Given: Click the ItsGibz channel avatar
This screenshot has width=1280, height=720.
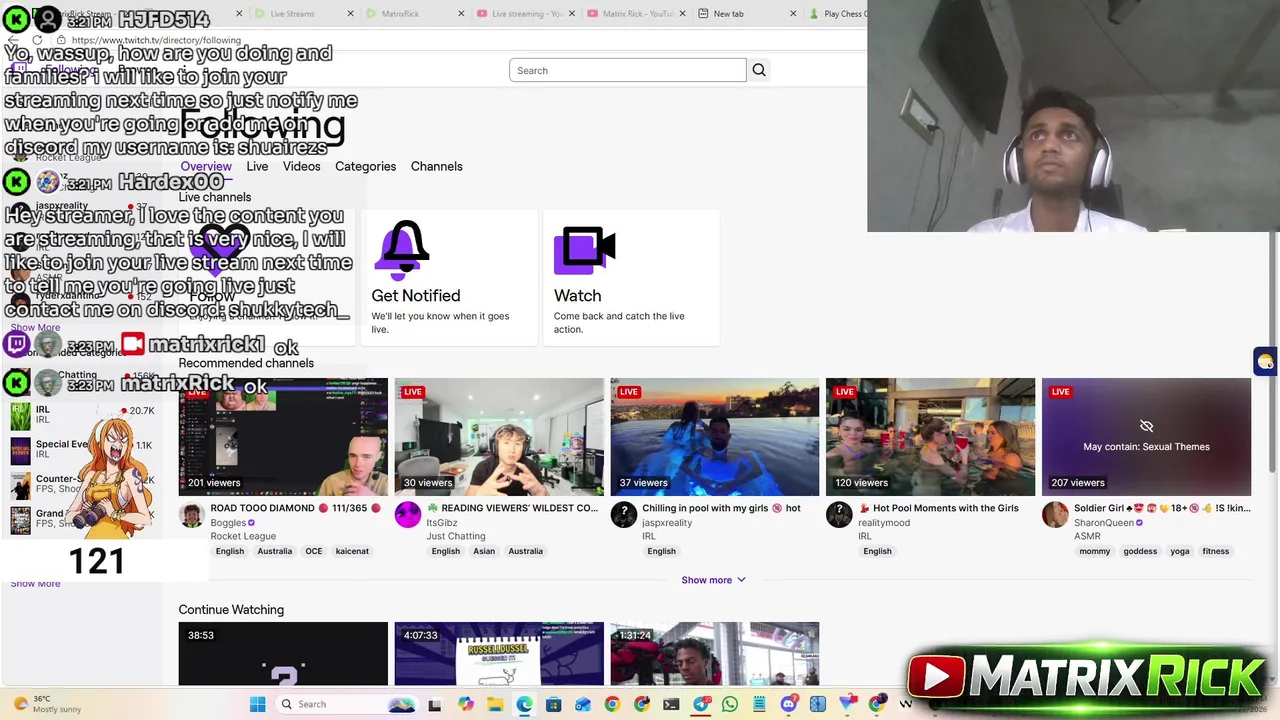Looking at the screenshot, I should click(x=407, y=515).
